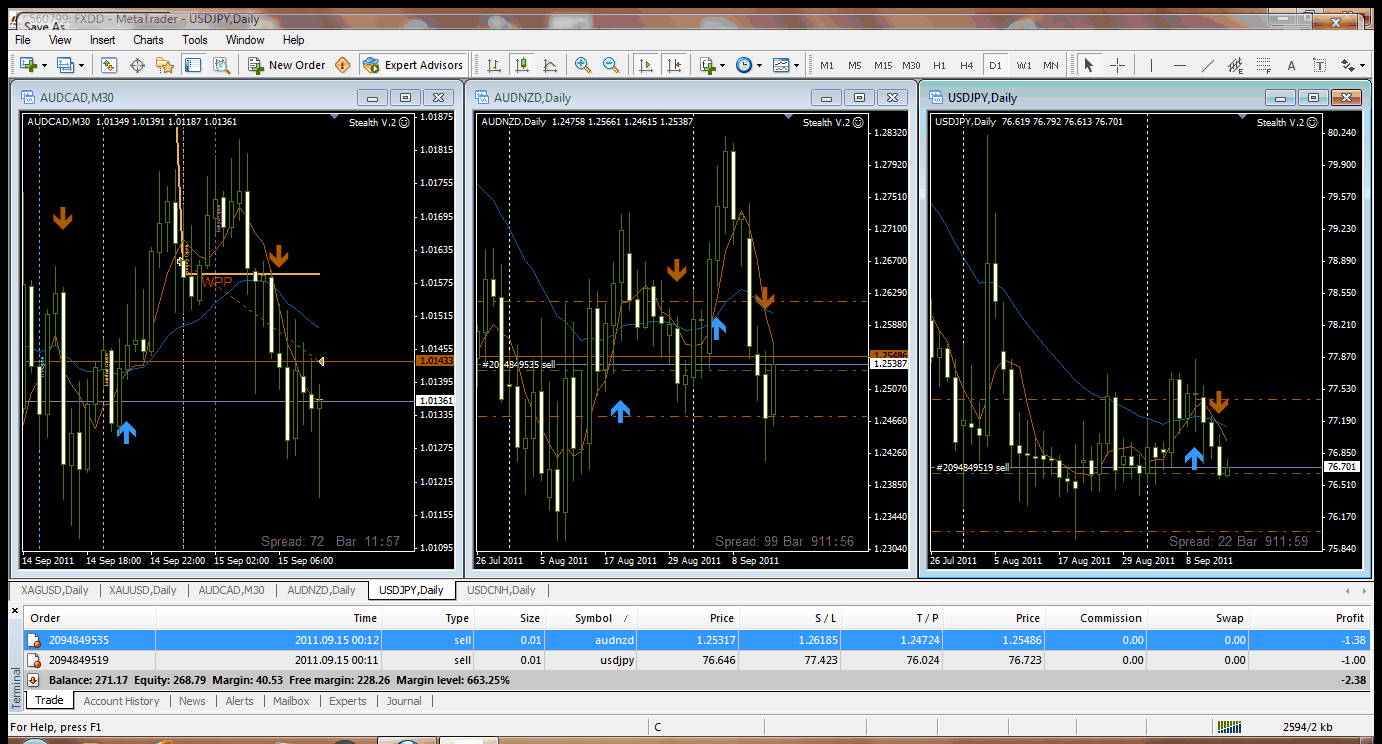The image size is (1382, 744).
Task: Select D1 timeframe
Action: 995,65
